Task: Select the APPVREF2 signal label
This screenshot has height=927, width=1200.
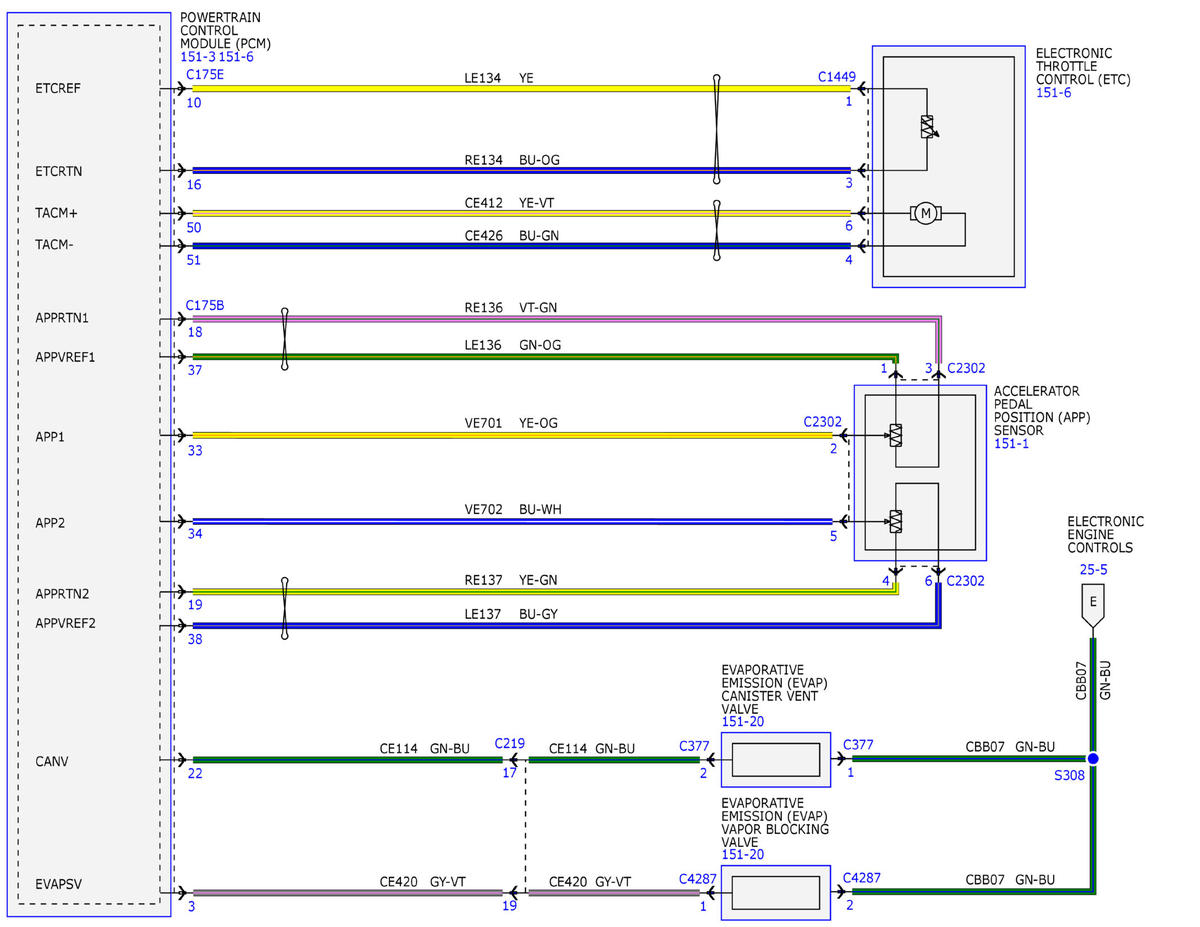Action: tap(65, 623)
